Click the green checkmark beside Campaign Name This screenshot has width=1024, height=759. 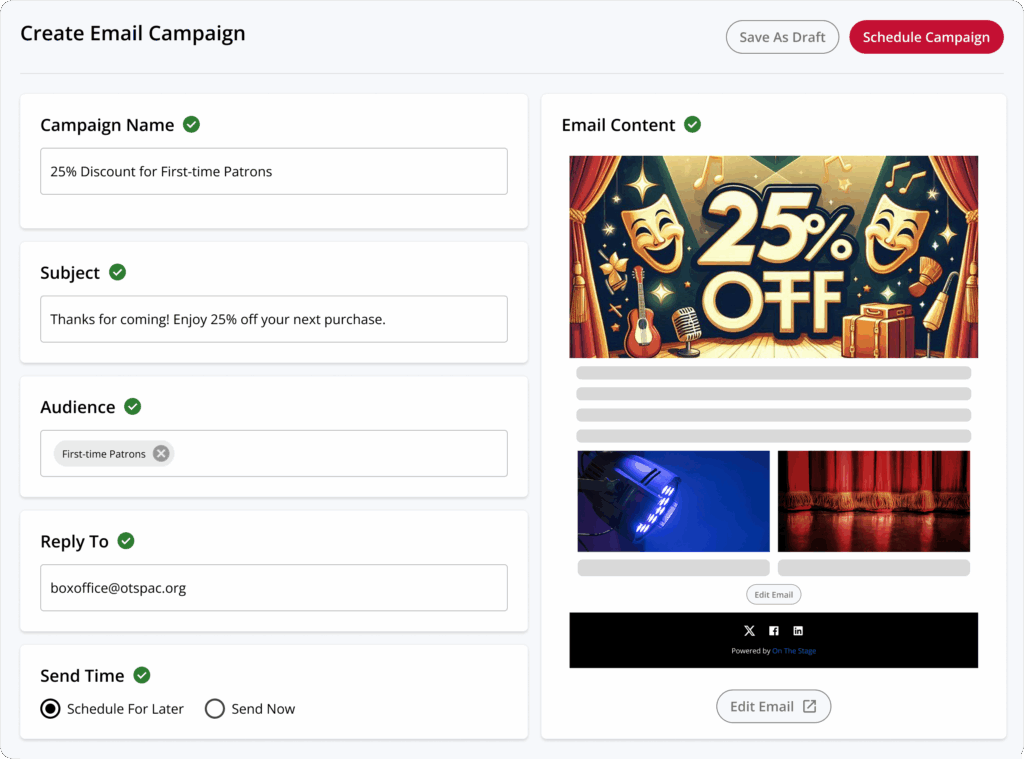[191, 124]
